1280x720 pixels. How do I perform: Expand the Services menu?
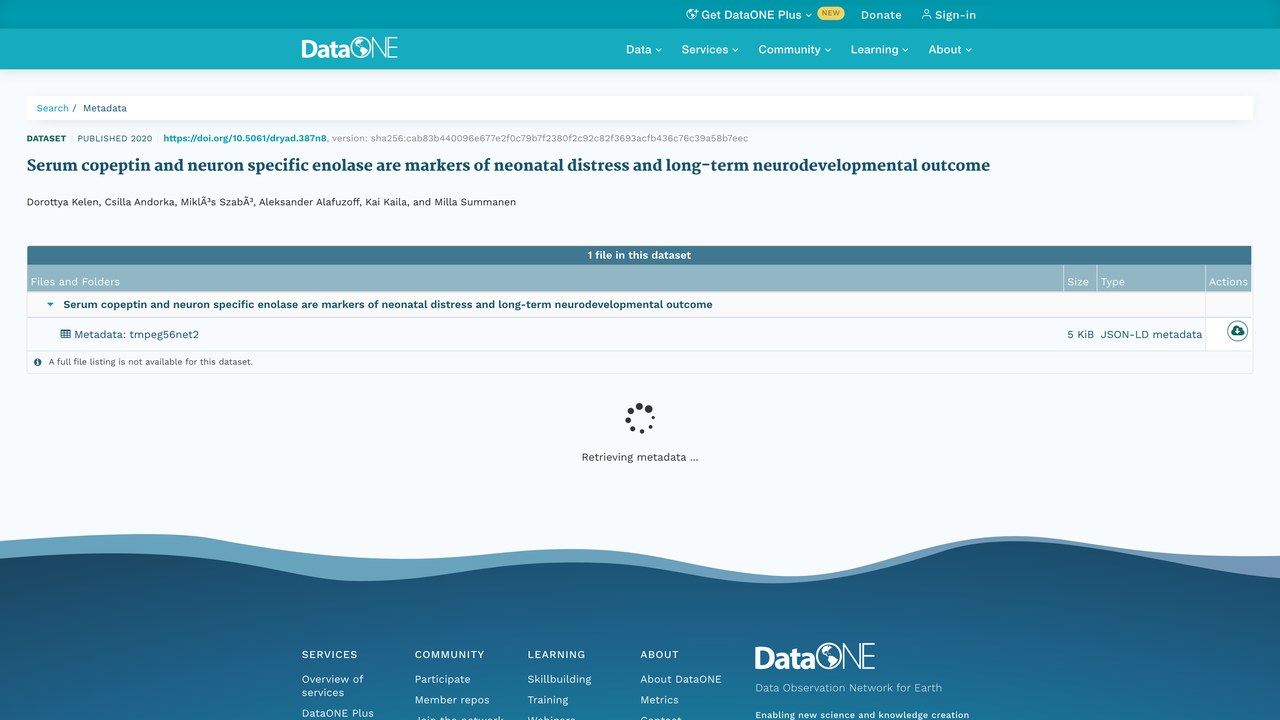pyautogui.click(x=710, y=49)
